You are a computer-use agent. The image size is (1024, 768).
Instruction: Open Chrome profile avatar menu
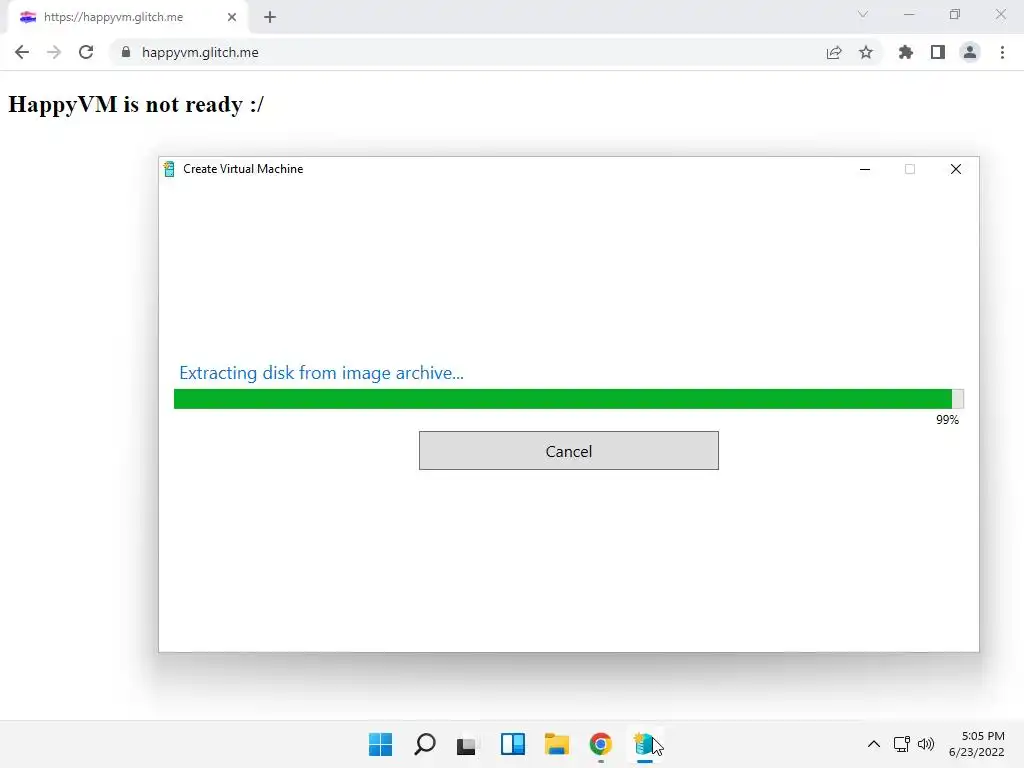click(x=970, y=52)
